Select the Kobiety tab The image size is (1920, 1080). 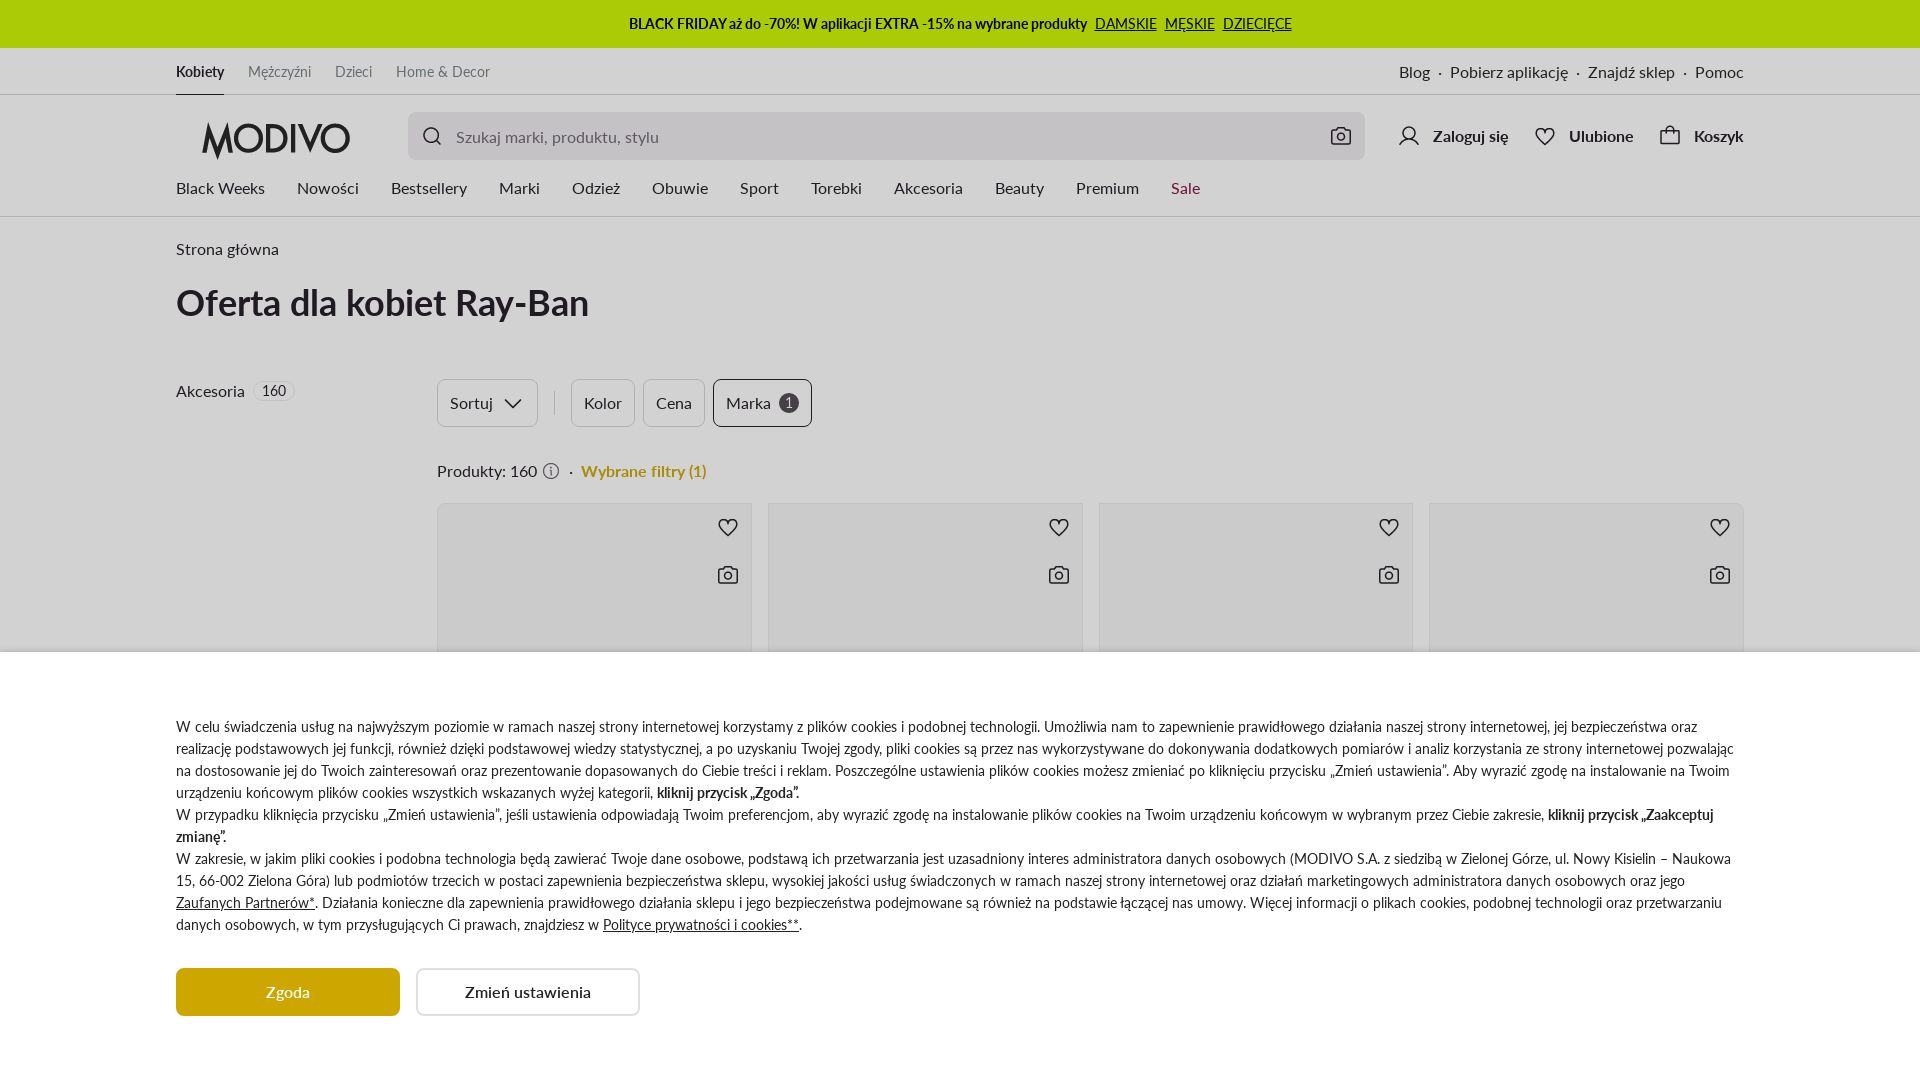coord(200,72)
